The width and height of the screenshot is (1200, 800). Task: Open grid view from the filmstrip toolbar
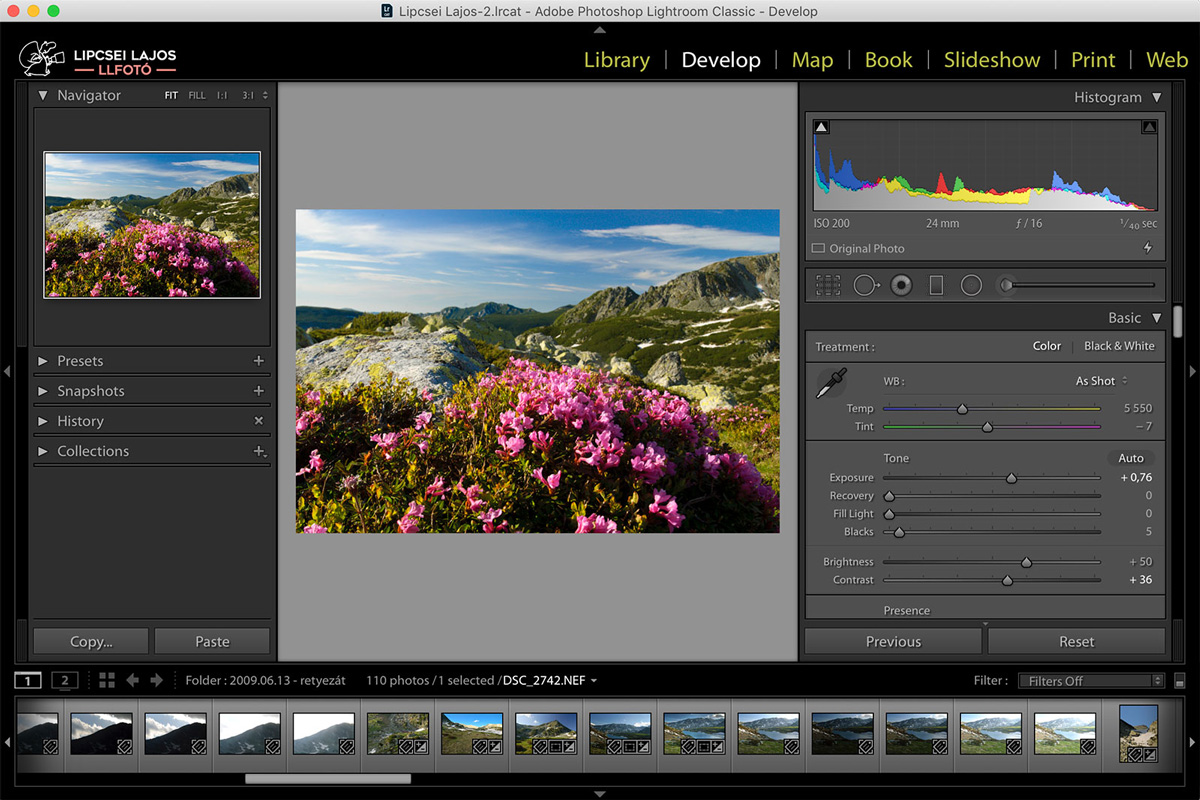(x=107, y=680)
